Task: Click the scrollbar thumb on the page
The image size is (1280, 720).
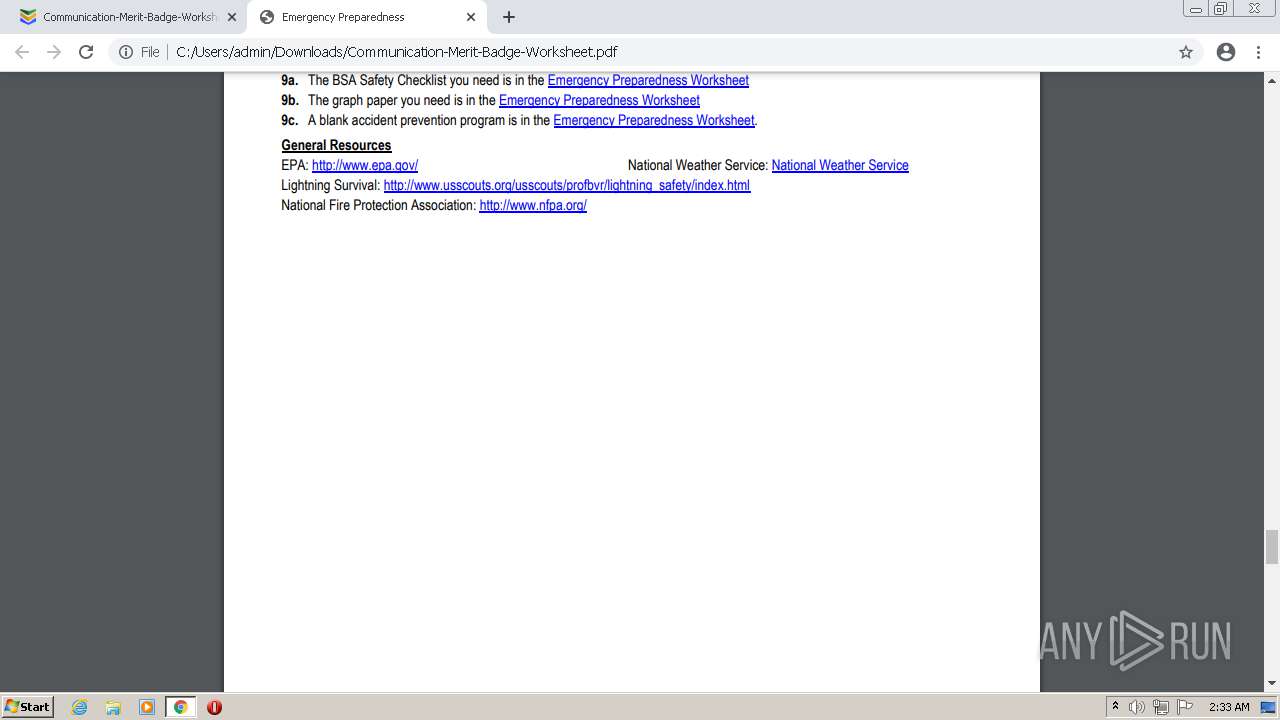Action: point(1272,547)
